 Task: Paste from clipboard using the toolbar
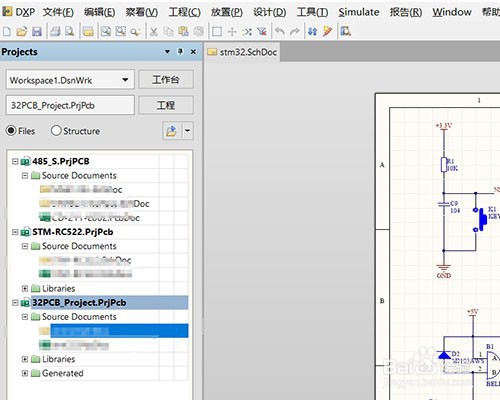(183, 32)
